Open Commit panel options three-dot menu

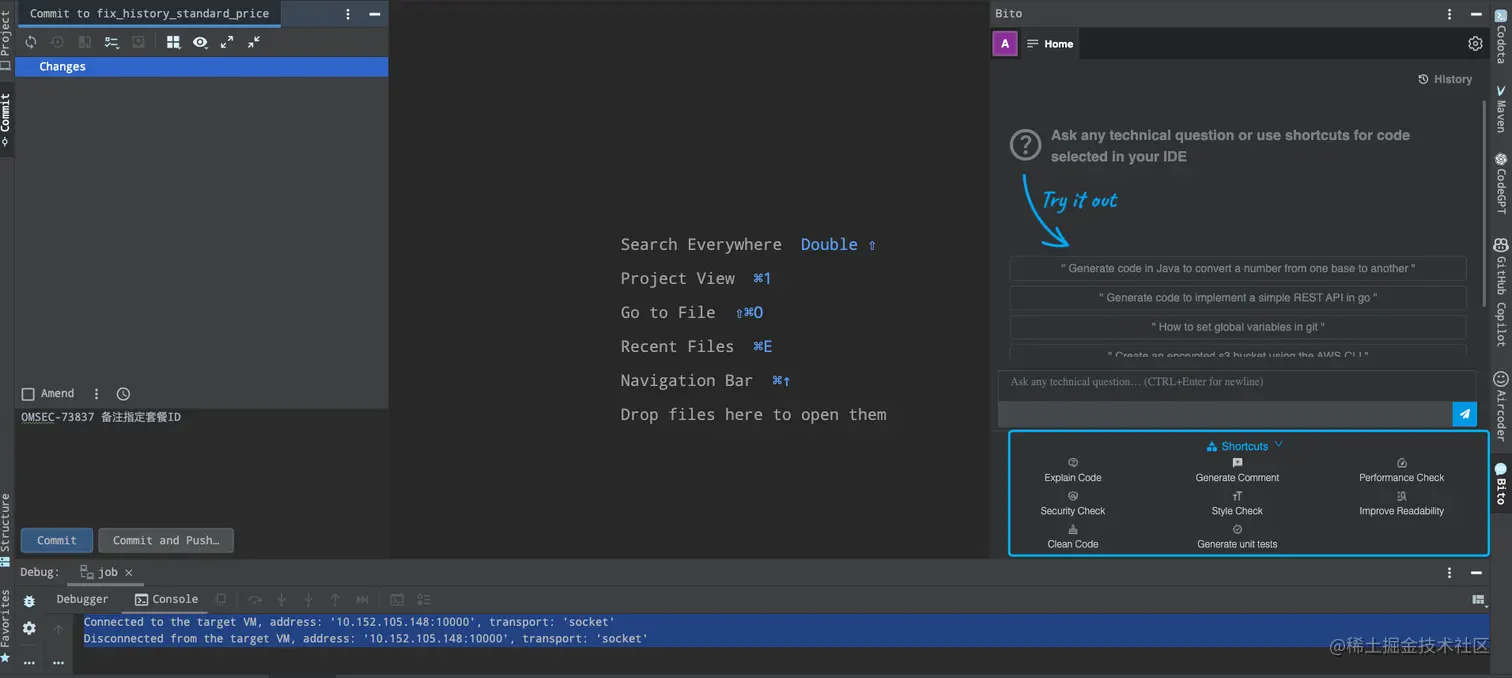tap(348, 14)
